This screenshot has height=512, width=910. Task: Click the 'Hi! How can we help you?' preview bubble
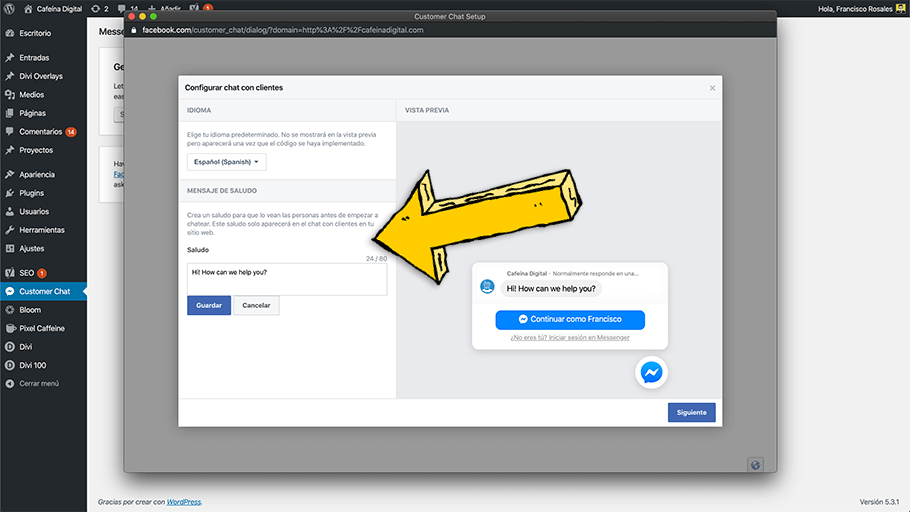click(x=551, y=289)
